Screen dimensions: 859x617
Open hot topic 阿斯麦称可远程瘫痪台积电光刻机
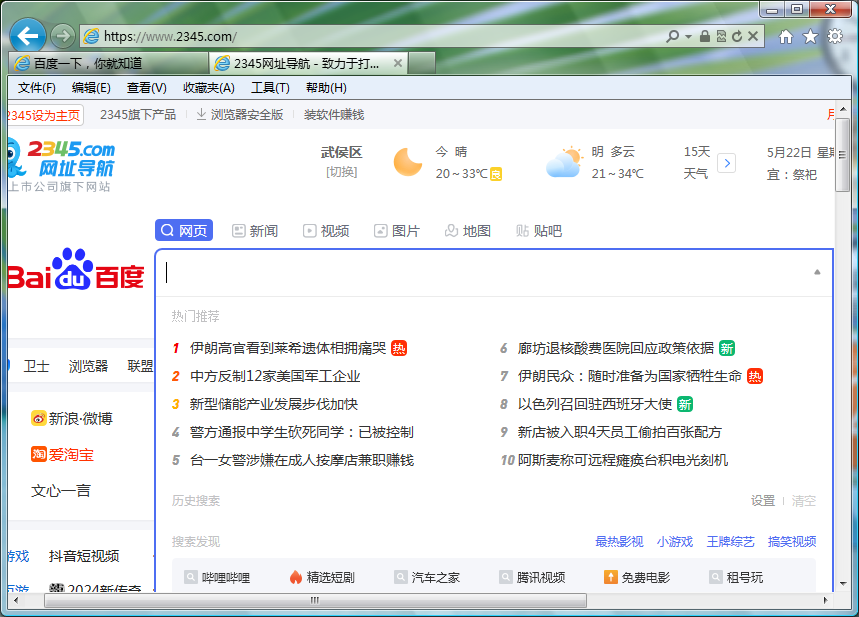click(623, 460)
